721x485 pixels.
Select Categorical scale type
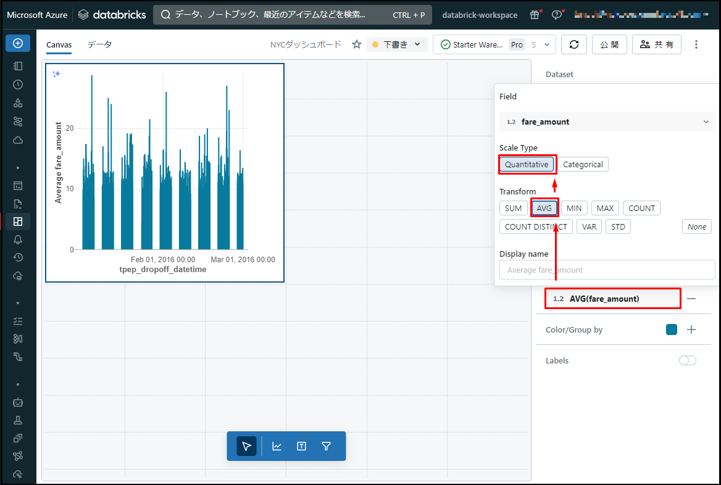(582, 164)
